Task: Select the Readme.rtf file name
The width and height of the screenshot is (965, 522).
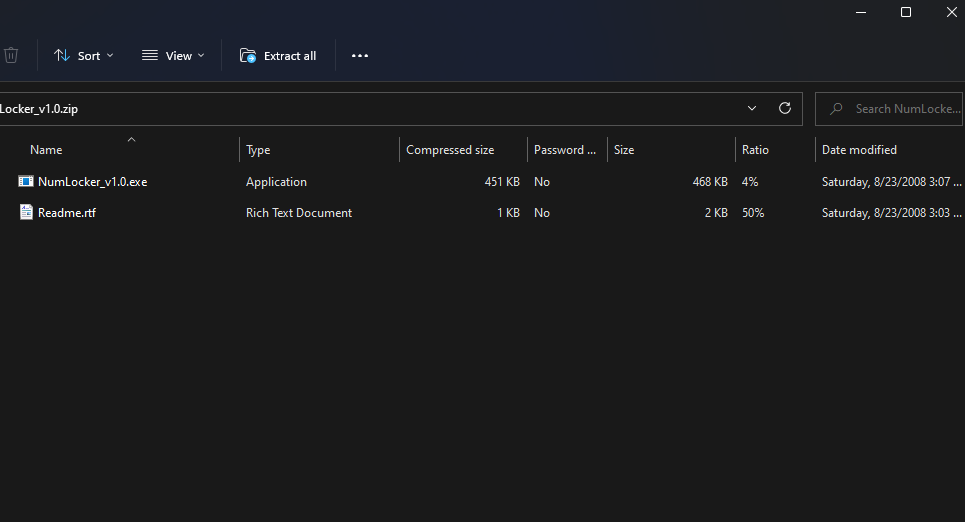Action: [67, 213]
